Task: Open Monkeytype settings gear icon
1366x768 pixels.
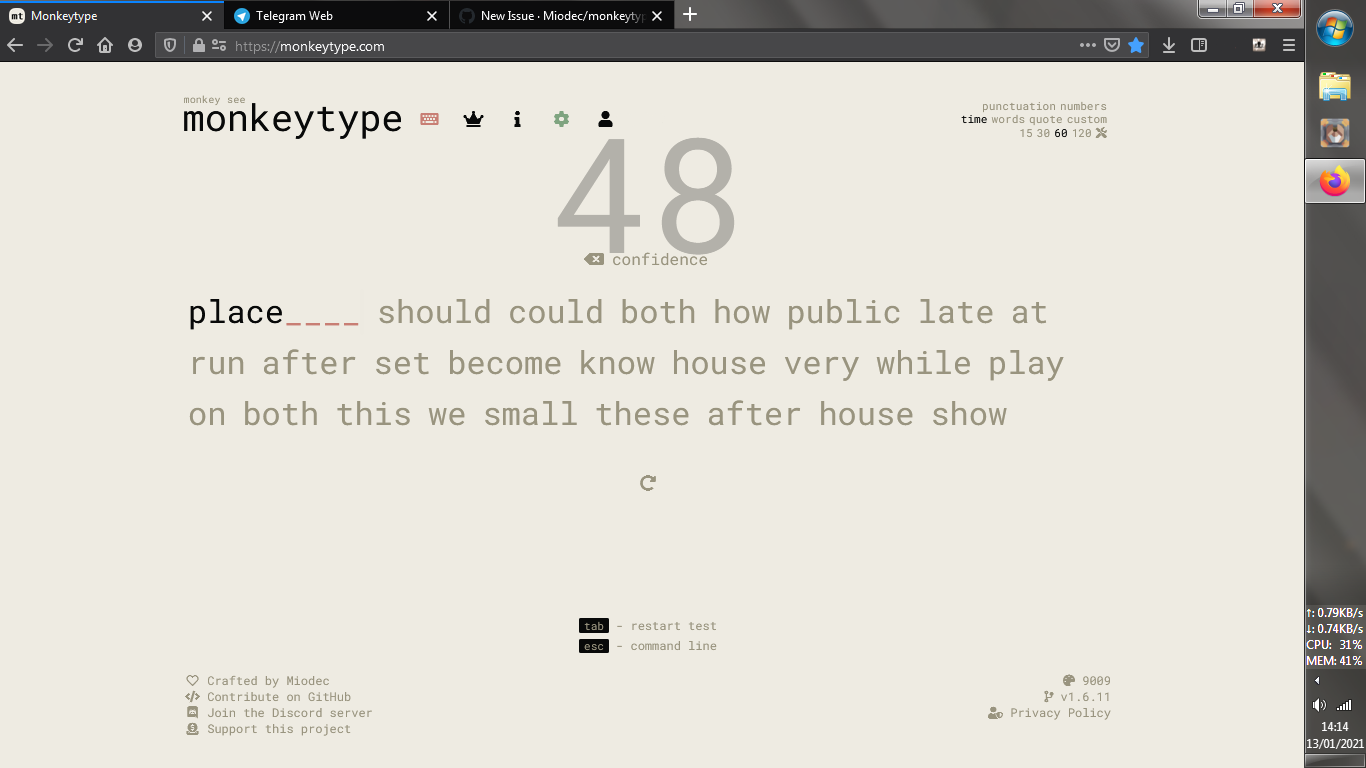Action: (x=561, y=119)
